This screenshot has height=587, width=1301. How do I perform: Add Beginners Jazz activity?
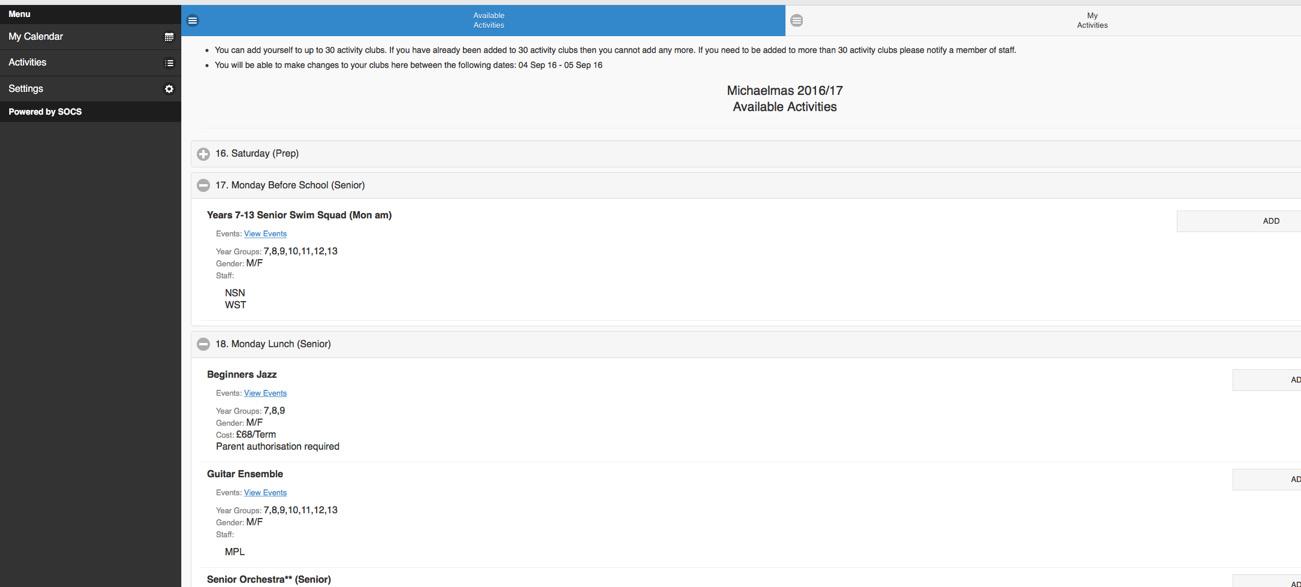[x=1267, y=380]
